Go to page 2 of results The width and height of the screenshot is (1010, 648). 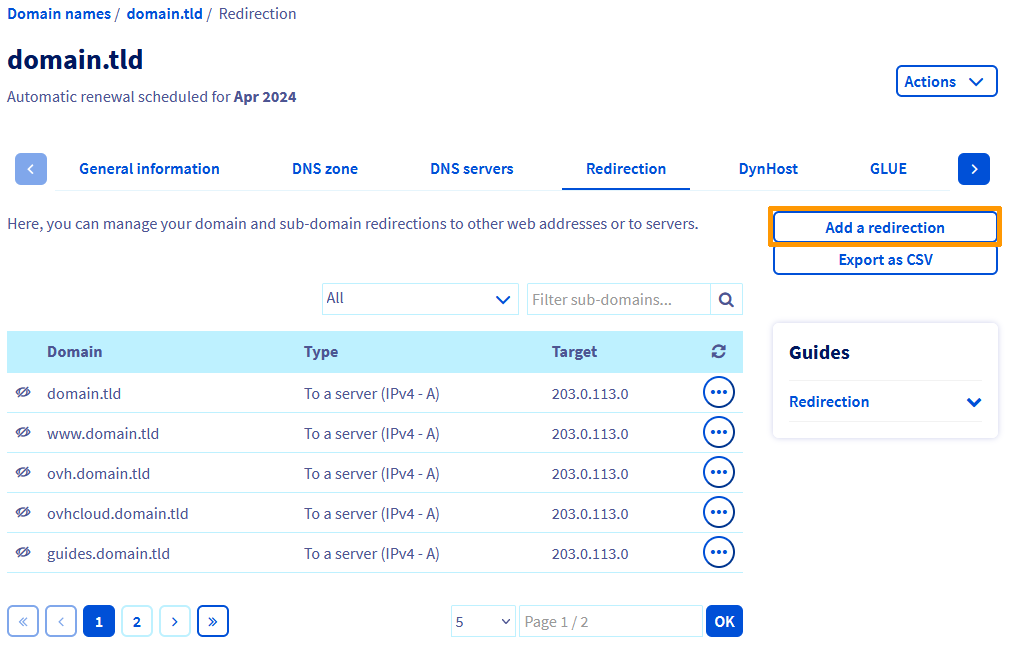(x=137, y=621)
